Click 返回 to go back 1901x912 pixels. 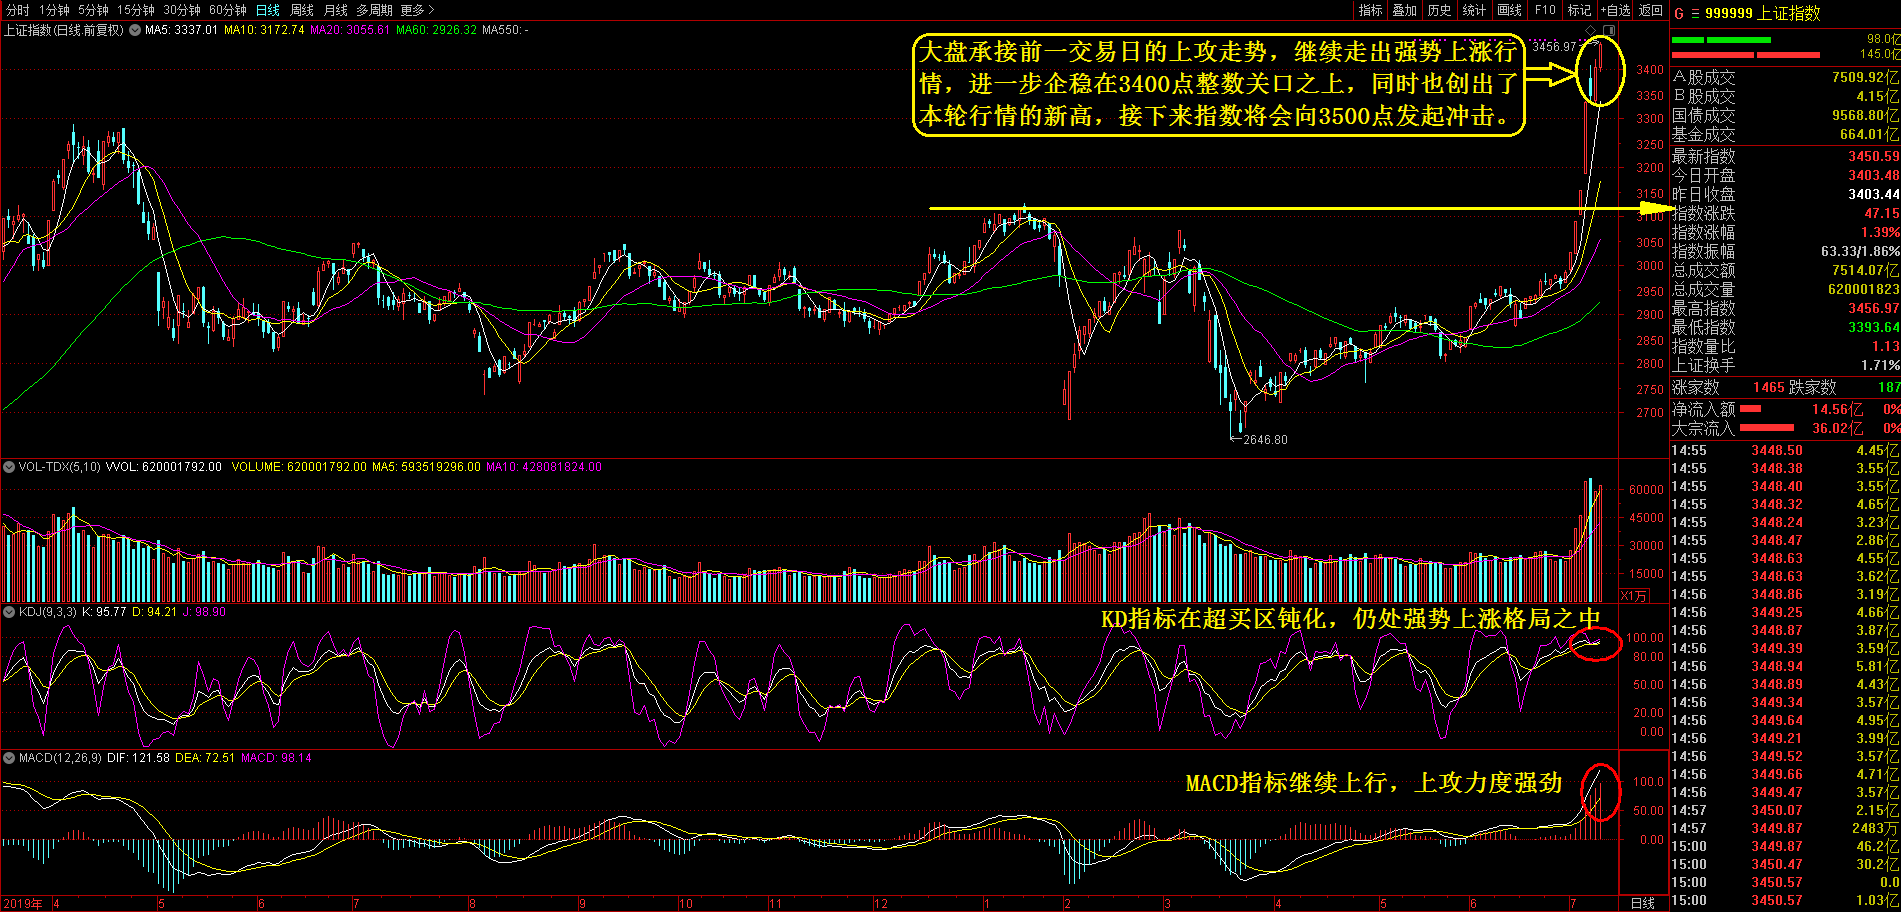(x=1651, y=10)
